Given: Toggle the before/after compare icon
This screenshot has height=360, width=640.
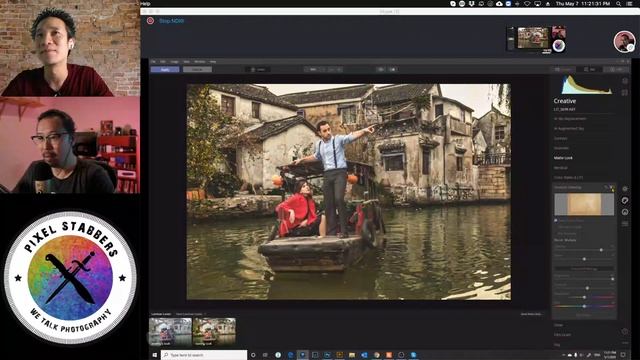Looking at the screenshot, I should (x=392, y=69).
